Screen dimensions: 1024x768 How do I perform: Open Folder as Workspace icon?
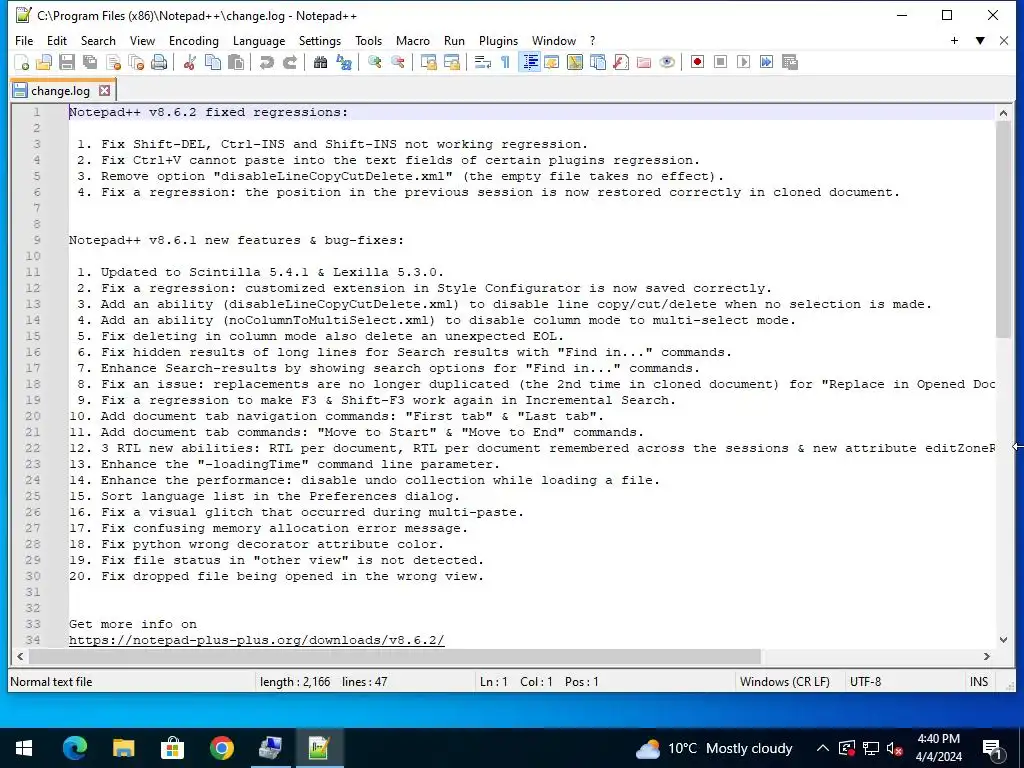pos(644,62)
